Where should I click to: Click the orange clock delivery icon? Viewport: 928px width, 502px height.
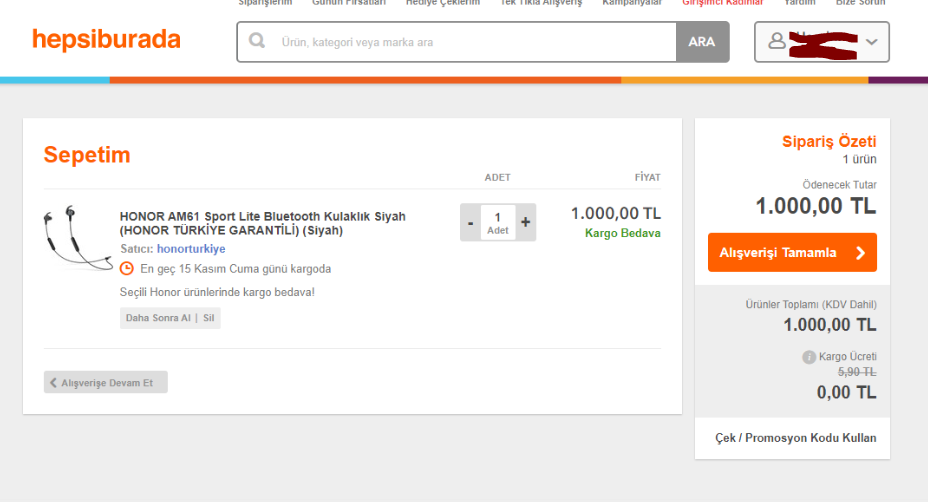coord(127,269)
